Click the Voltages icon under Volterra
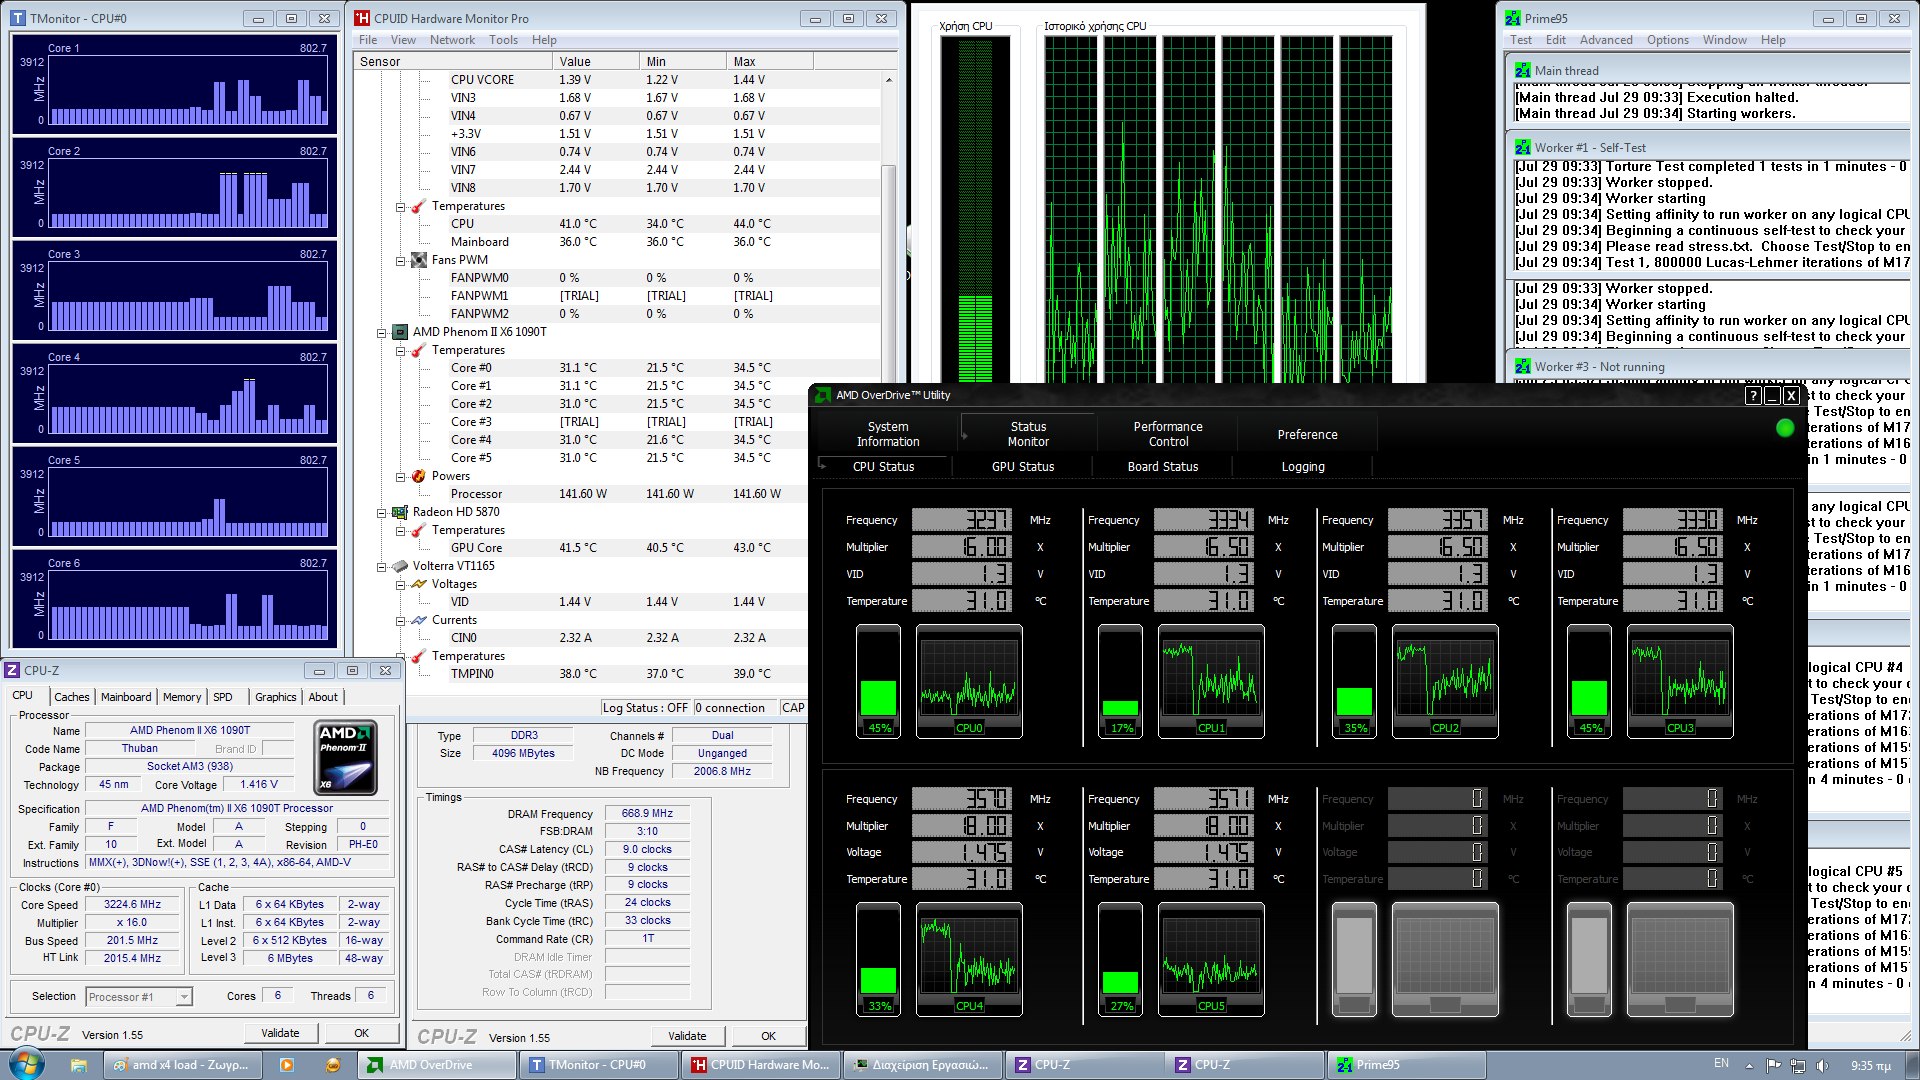Screen dimensions: 1920x1080 (419, 584)
